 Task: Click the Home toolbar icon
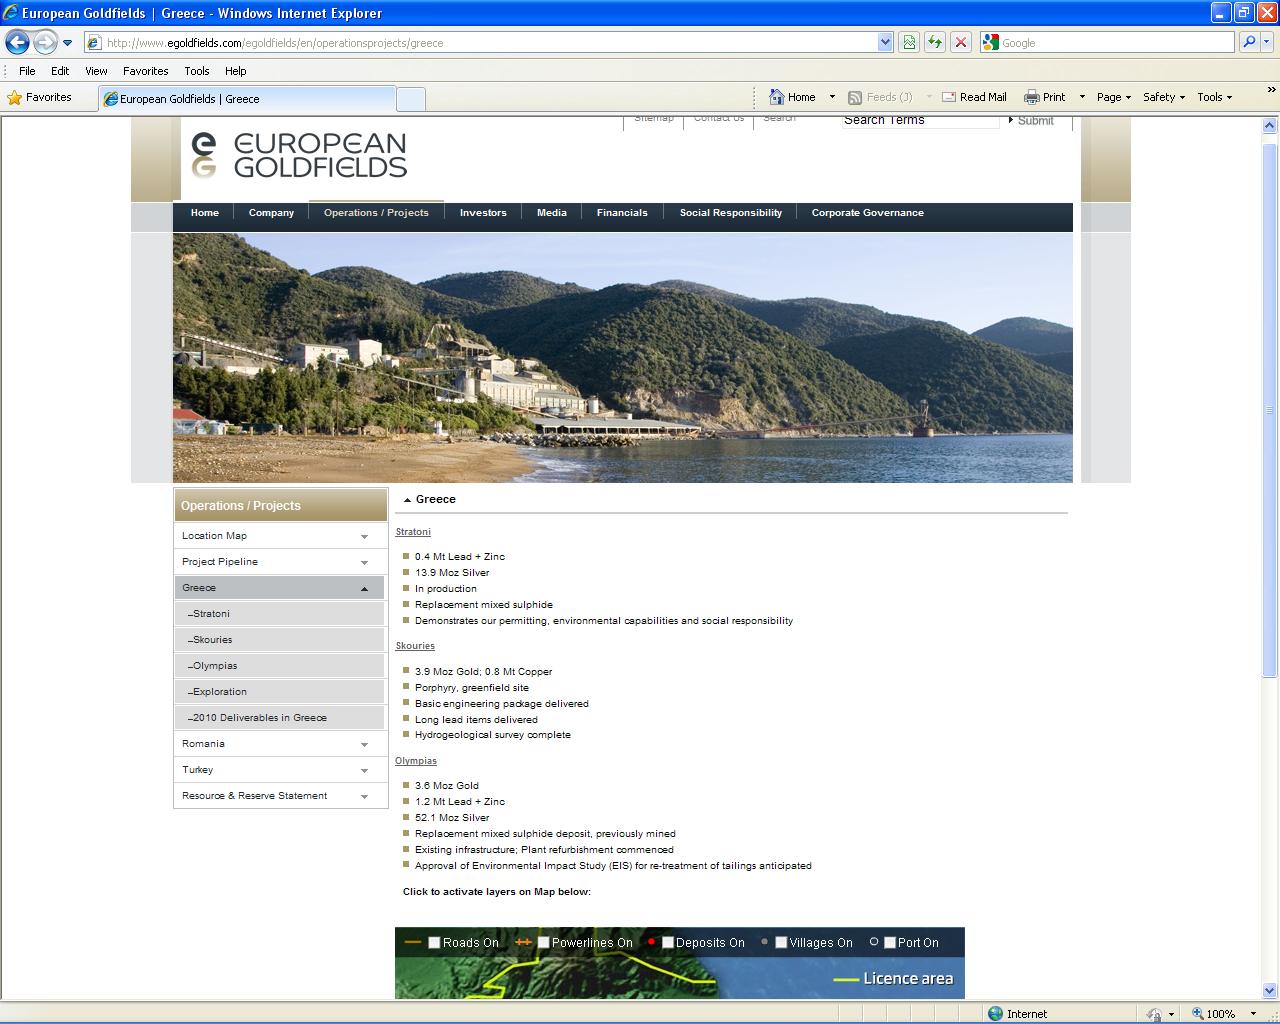pos(777,97)
